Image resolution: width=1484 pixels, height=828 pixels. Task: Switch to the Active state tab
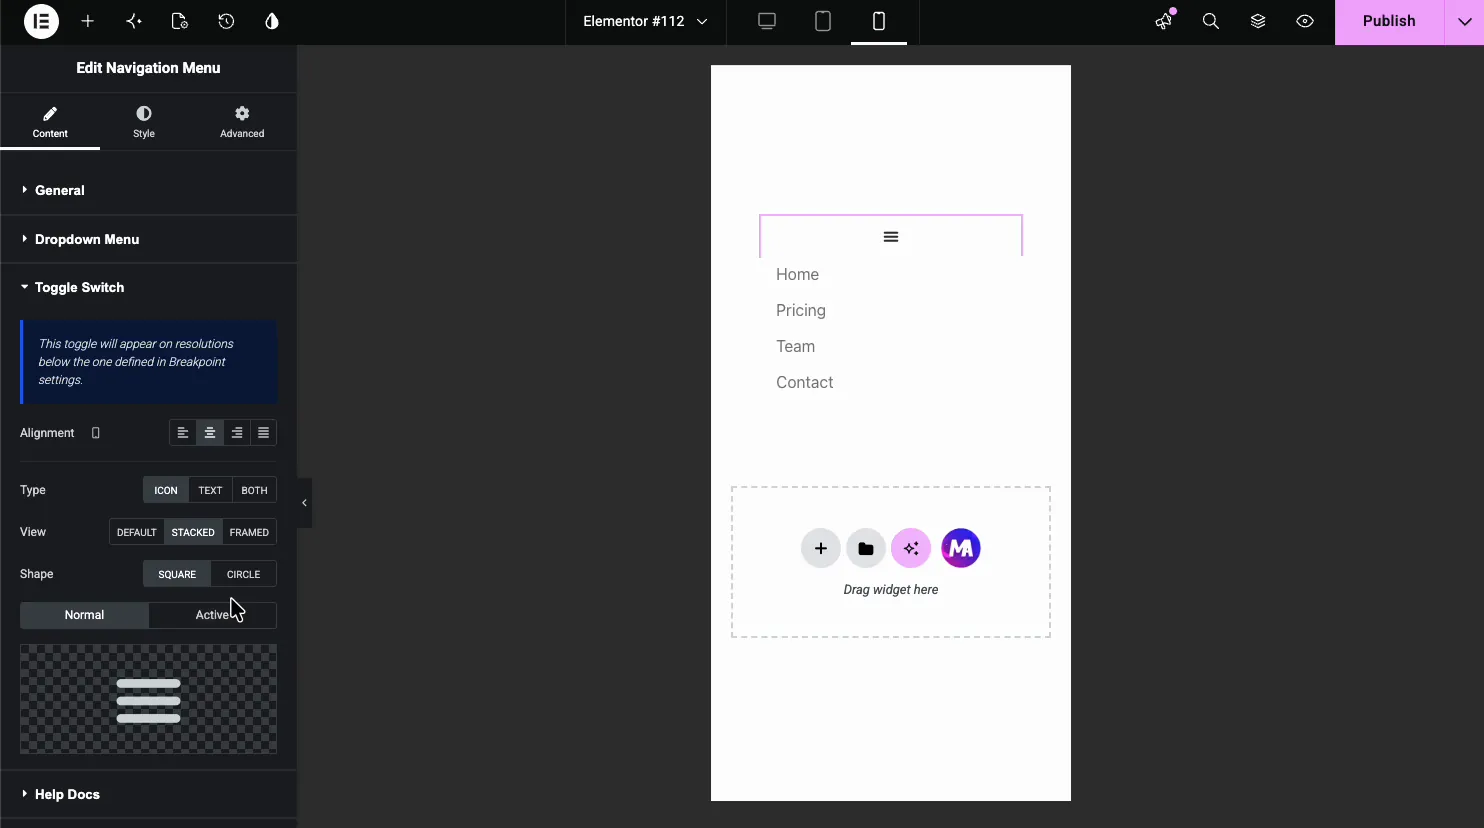click(212, 615)
